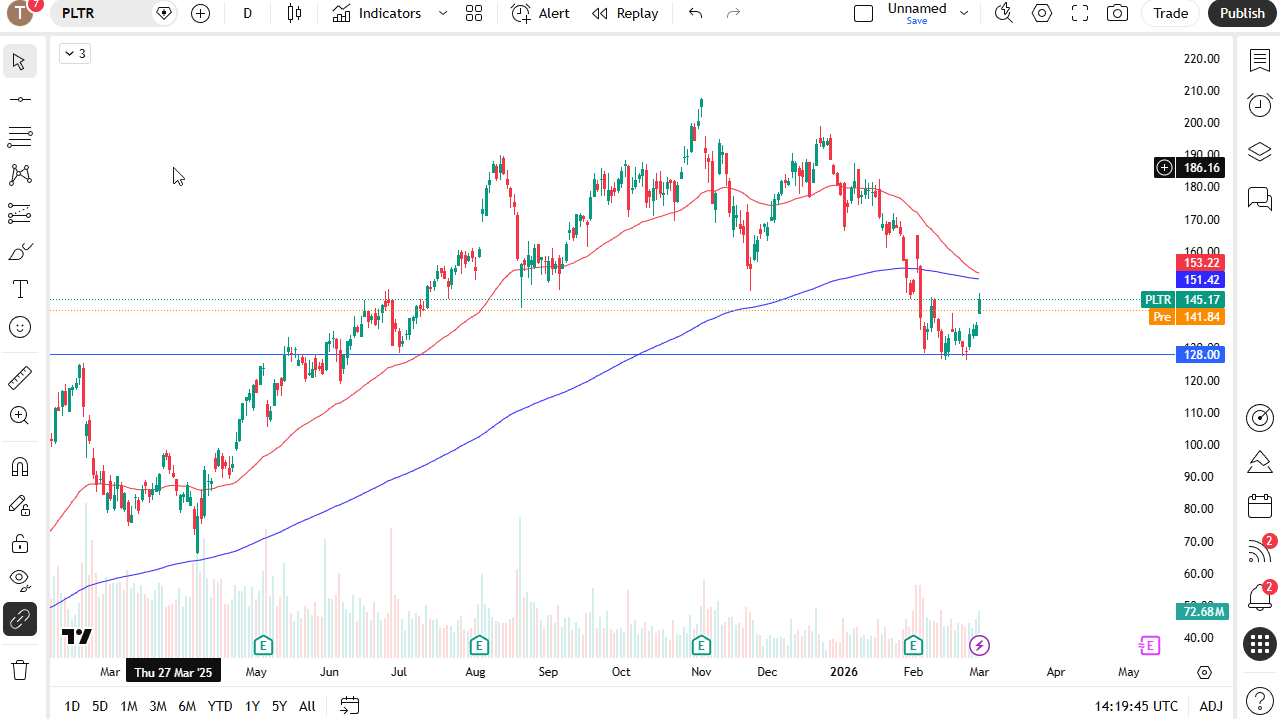Select the XABCD patterns tool
This screenshot has width=1280, height=719.
point(19,175)
